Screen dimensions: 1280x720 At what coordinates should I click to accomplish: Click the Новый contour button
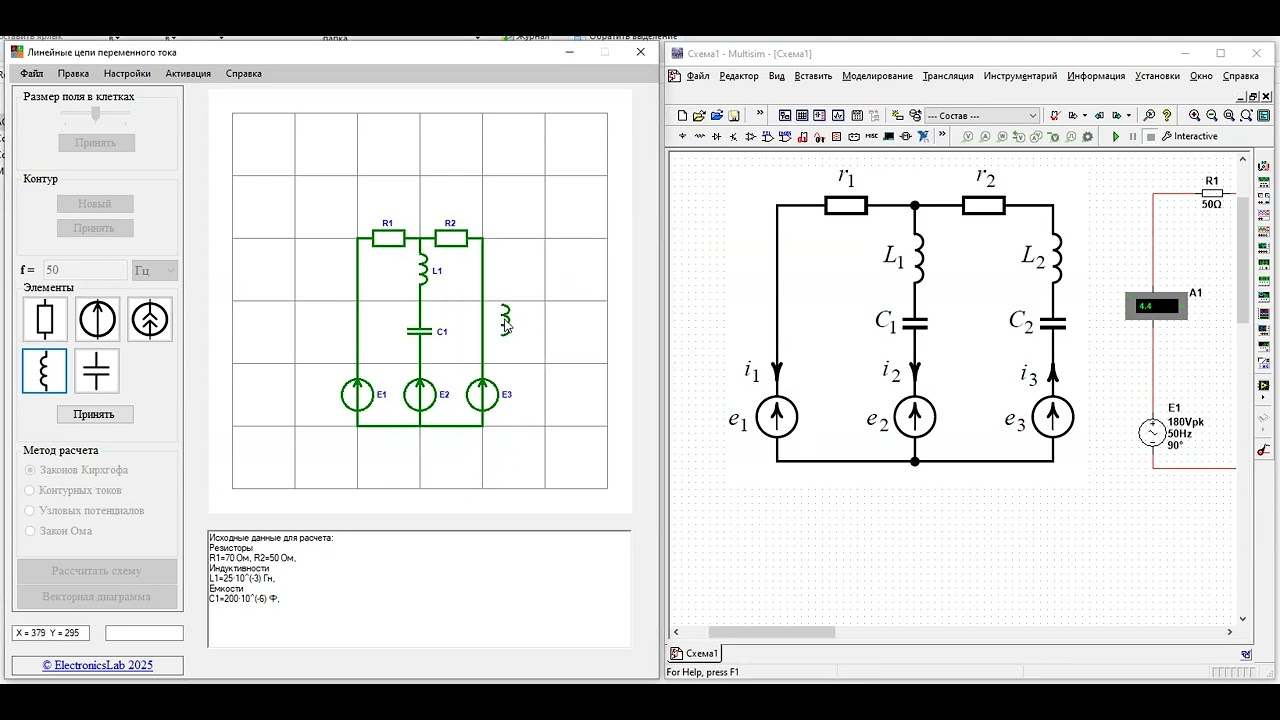coord(95,204)
